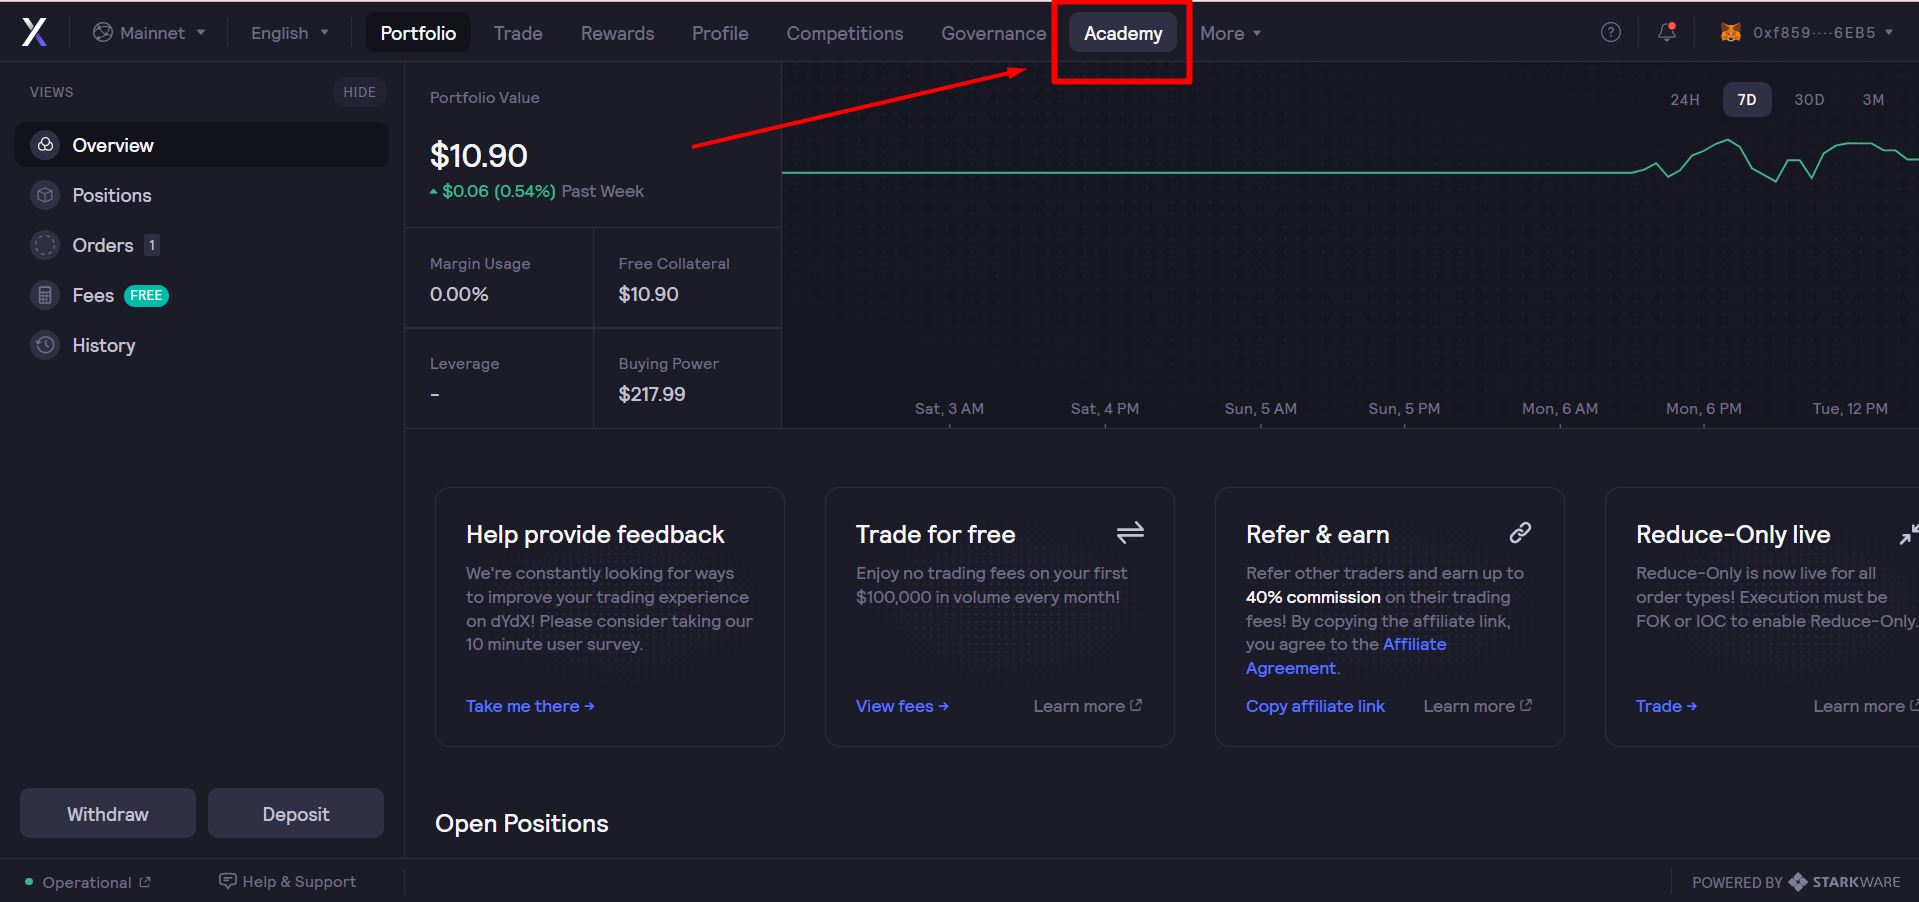The width and height of the screenshot is (1919, 902).
Task: Open the Mainnet network dropdown
Action: click(149, 33)
